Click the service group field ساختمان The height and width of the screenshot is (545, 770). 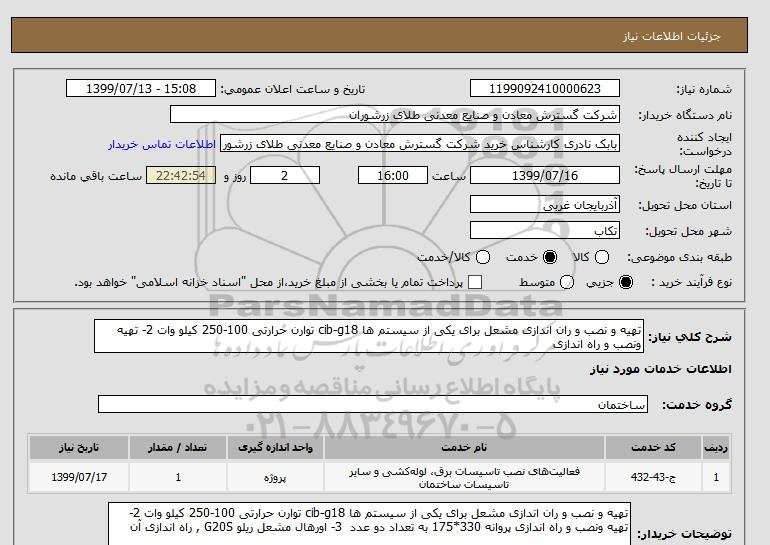coord(373,405)
